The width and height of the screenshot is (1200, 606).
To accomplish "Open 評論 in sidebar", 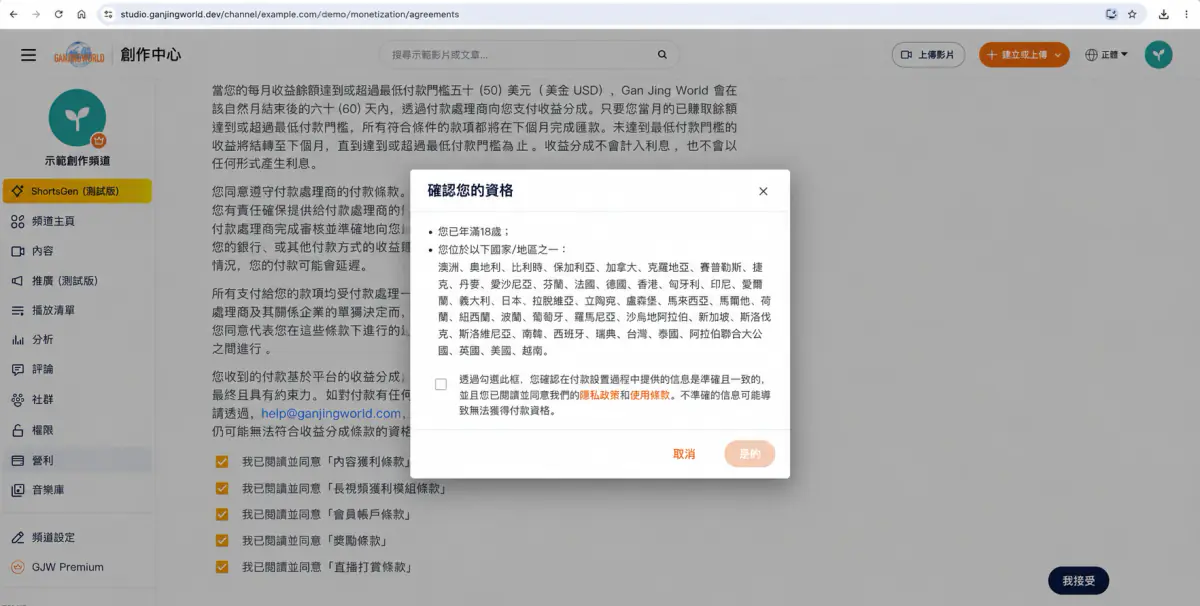I will point(77,369).
